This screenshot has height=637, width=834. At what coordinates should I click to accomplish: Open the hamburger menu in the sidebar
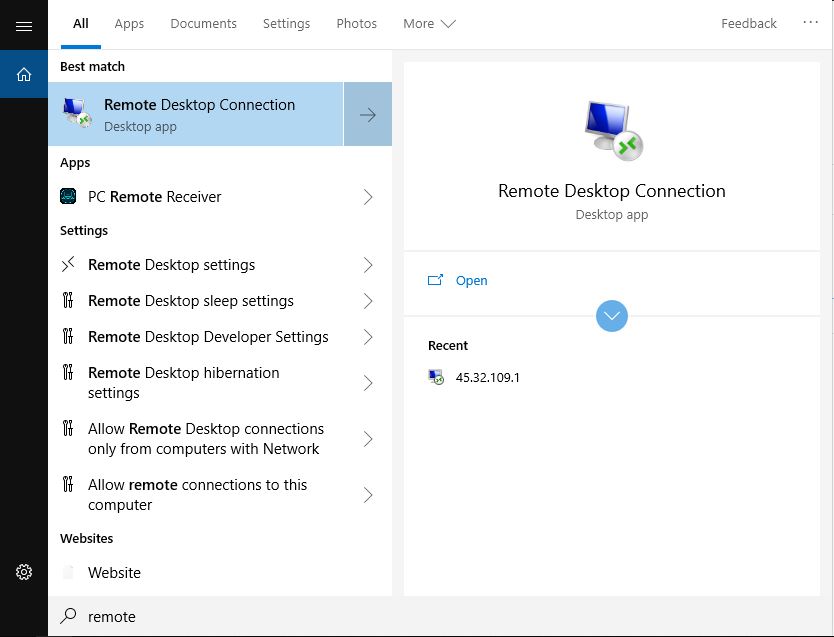(x=24, y=26)
